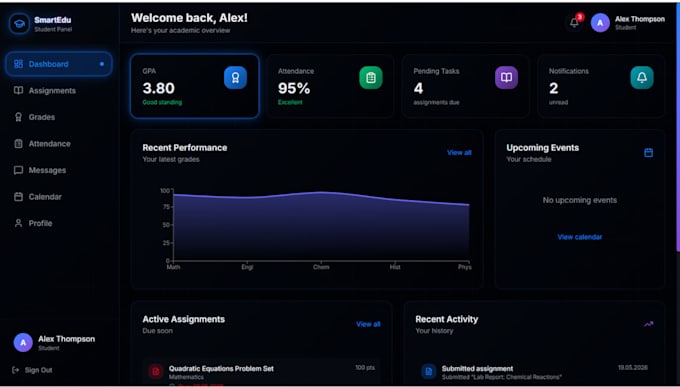Image resolution: width=680 pixels, height=387 pixels.
Task: Click the Chem point on performance chart
Action: click(x=321, y=192)
